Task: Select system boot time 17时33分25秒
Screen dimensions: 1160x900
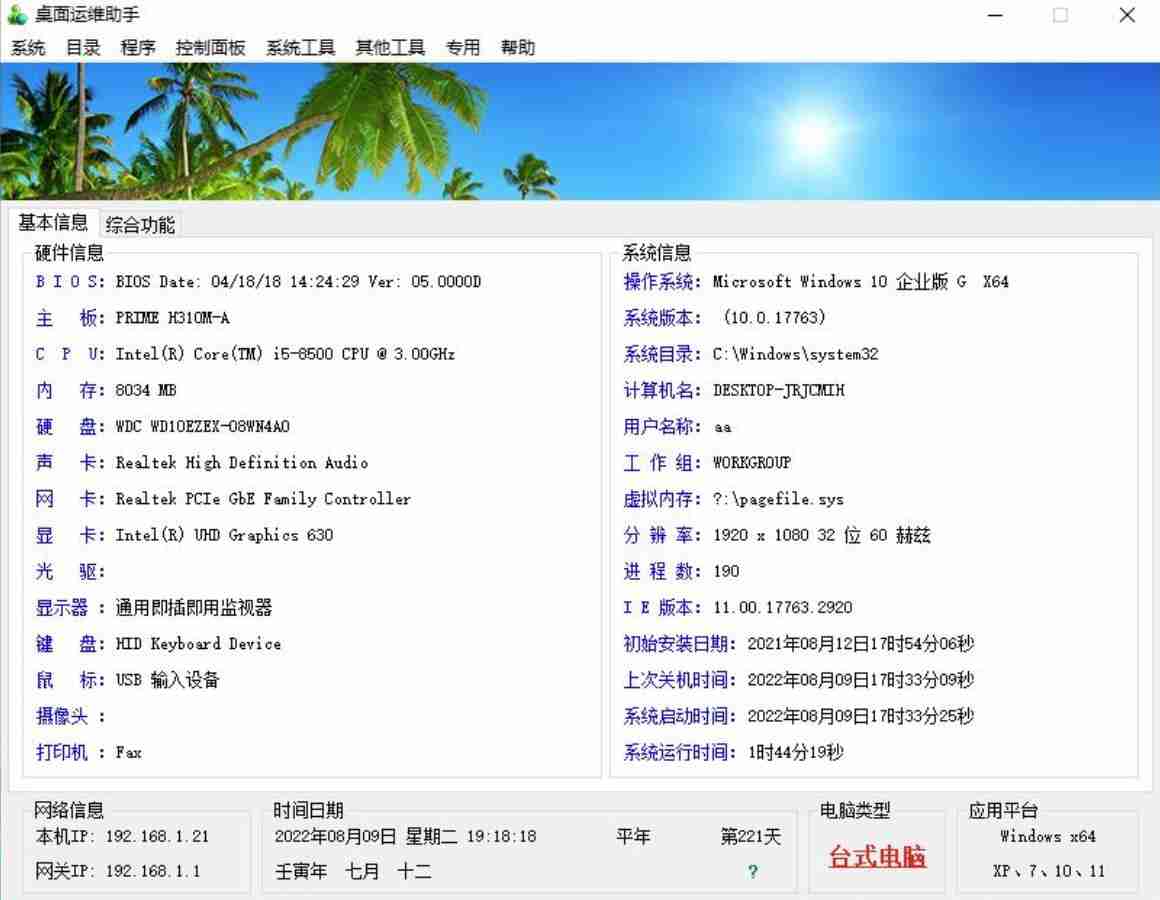Action: 860,717
